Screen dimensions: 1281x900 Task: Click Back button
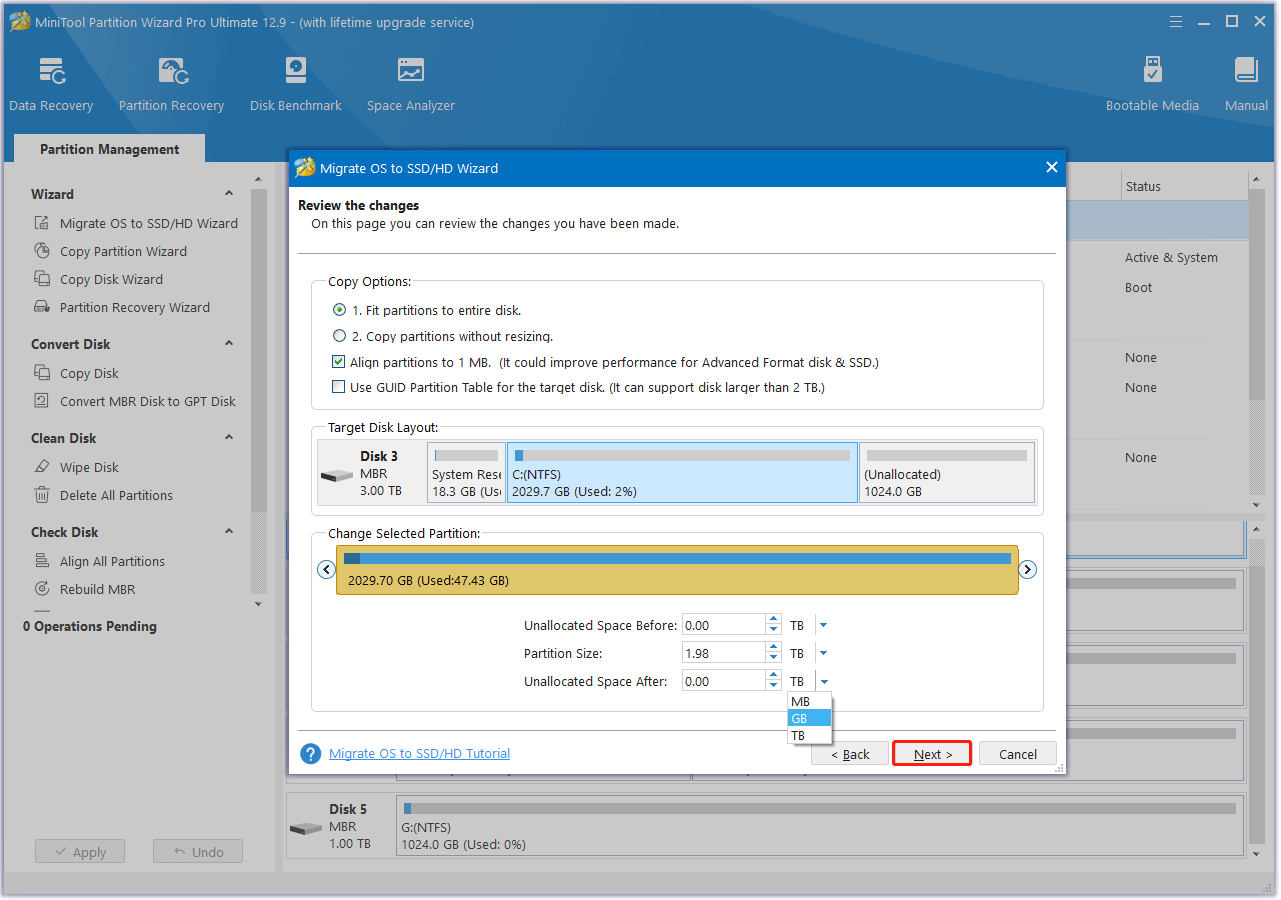[849, 754]
